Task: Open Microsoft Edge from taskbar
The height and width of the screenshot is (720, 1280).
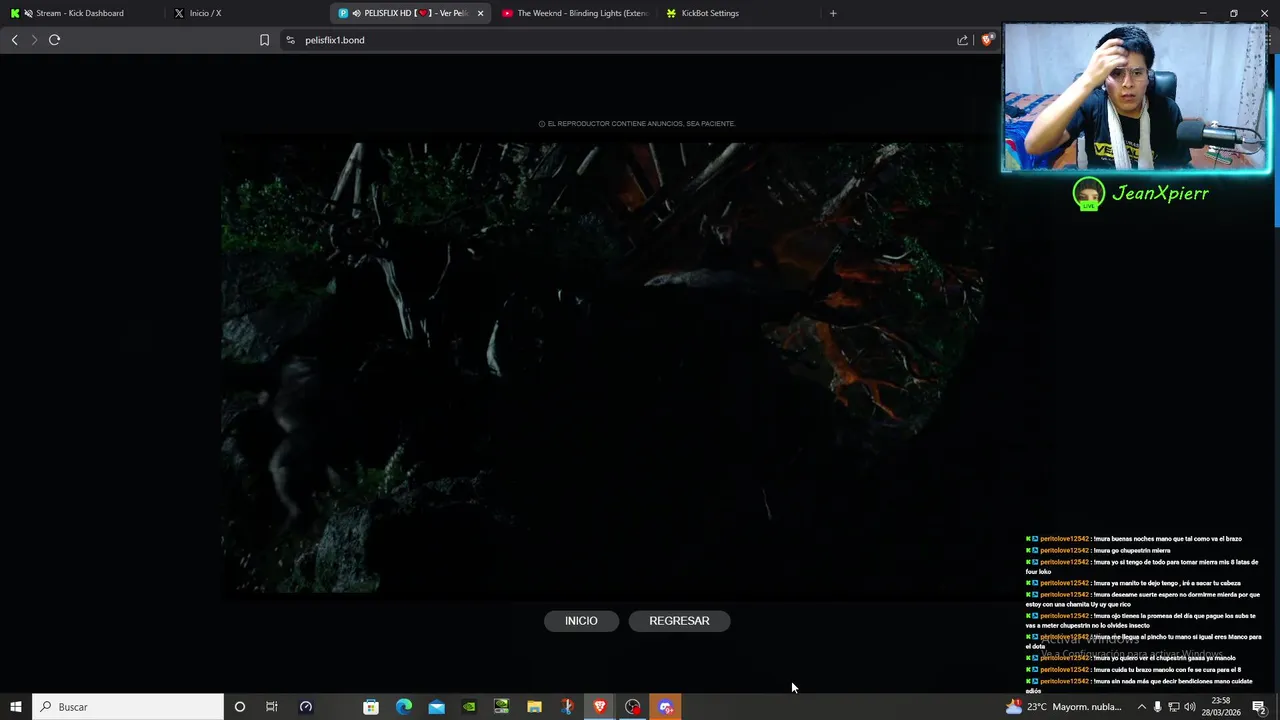Action: (x=404, y=707)
